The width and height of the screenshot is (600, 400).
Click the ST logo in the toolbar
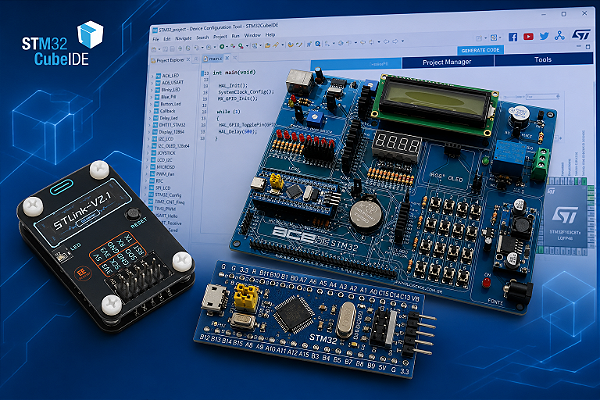point(581,34)
